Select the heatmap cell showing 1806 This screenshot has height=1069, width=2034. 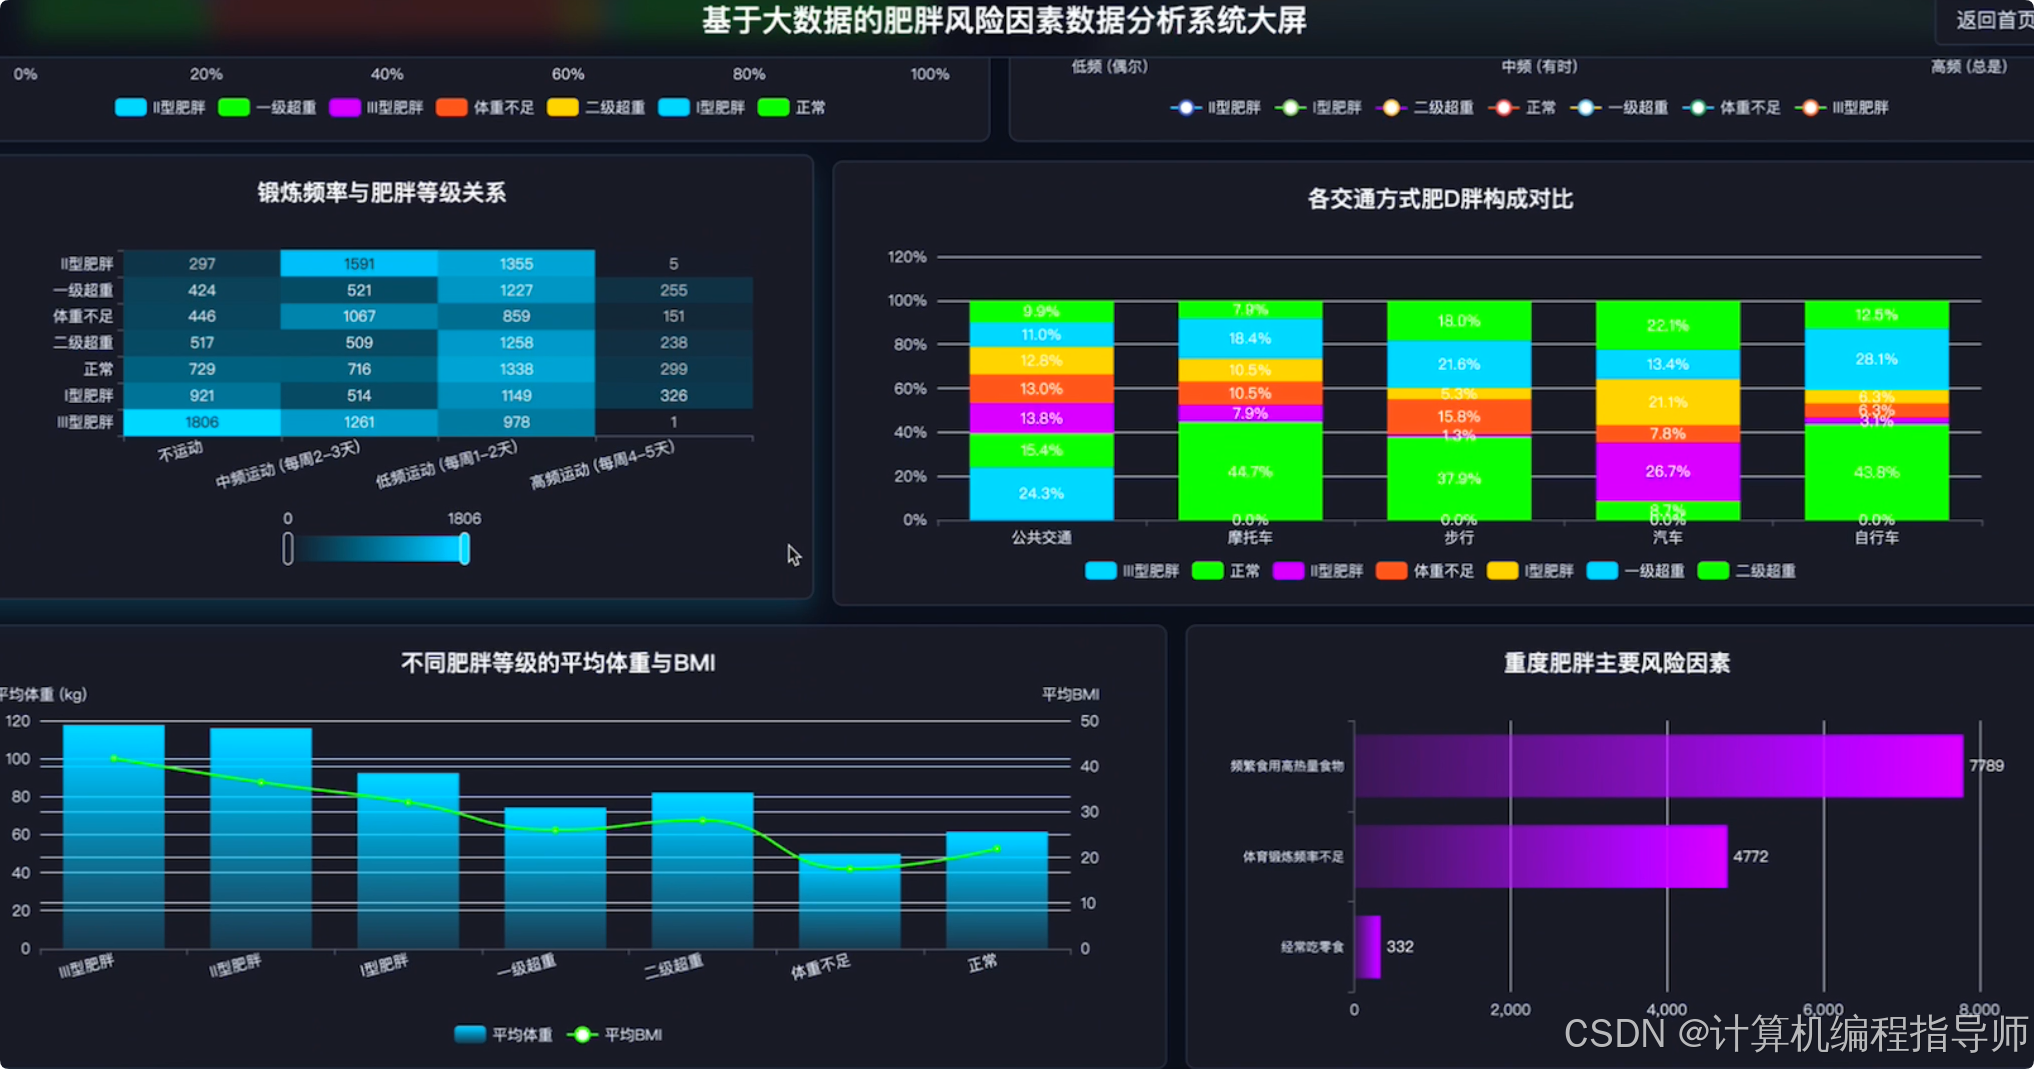(201, 422)
